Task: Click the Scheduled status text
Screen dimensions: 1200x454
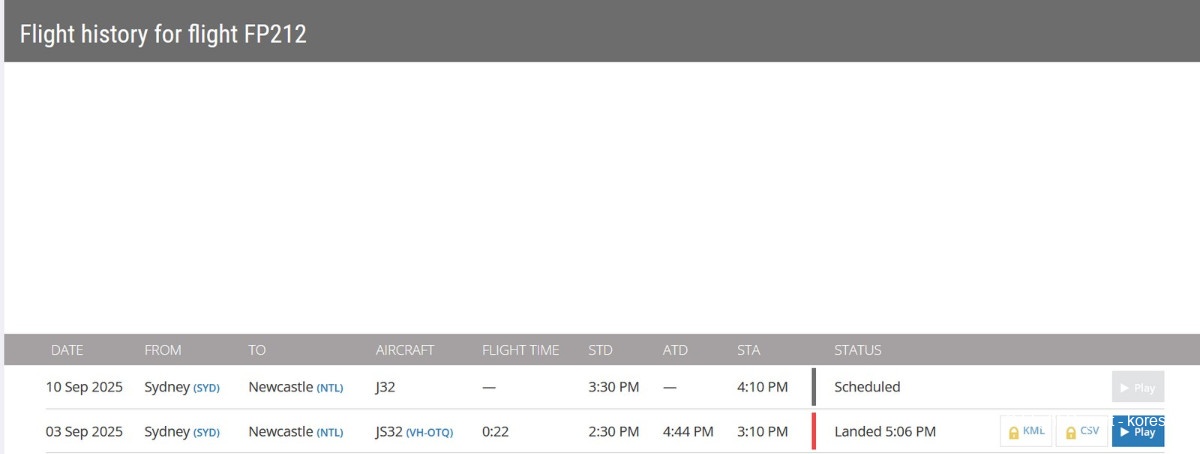Action: 867,387
